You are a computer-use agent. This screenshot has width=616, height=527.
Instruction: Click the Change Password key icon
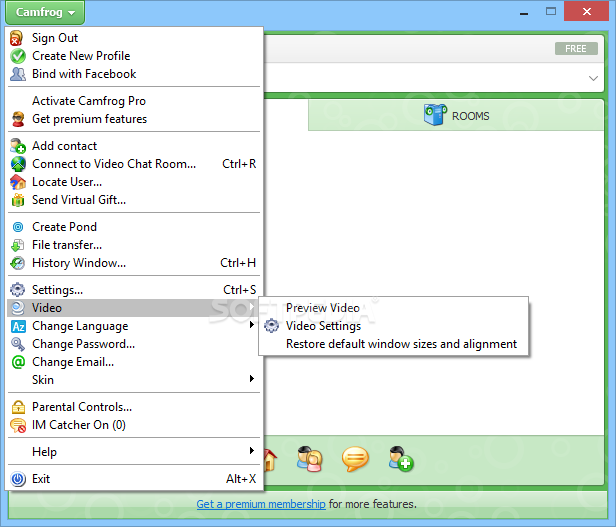[x=18, y=344]
